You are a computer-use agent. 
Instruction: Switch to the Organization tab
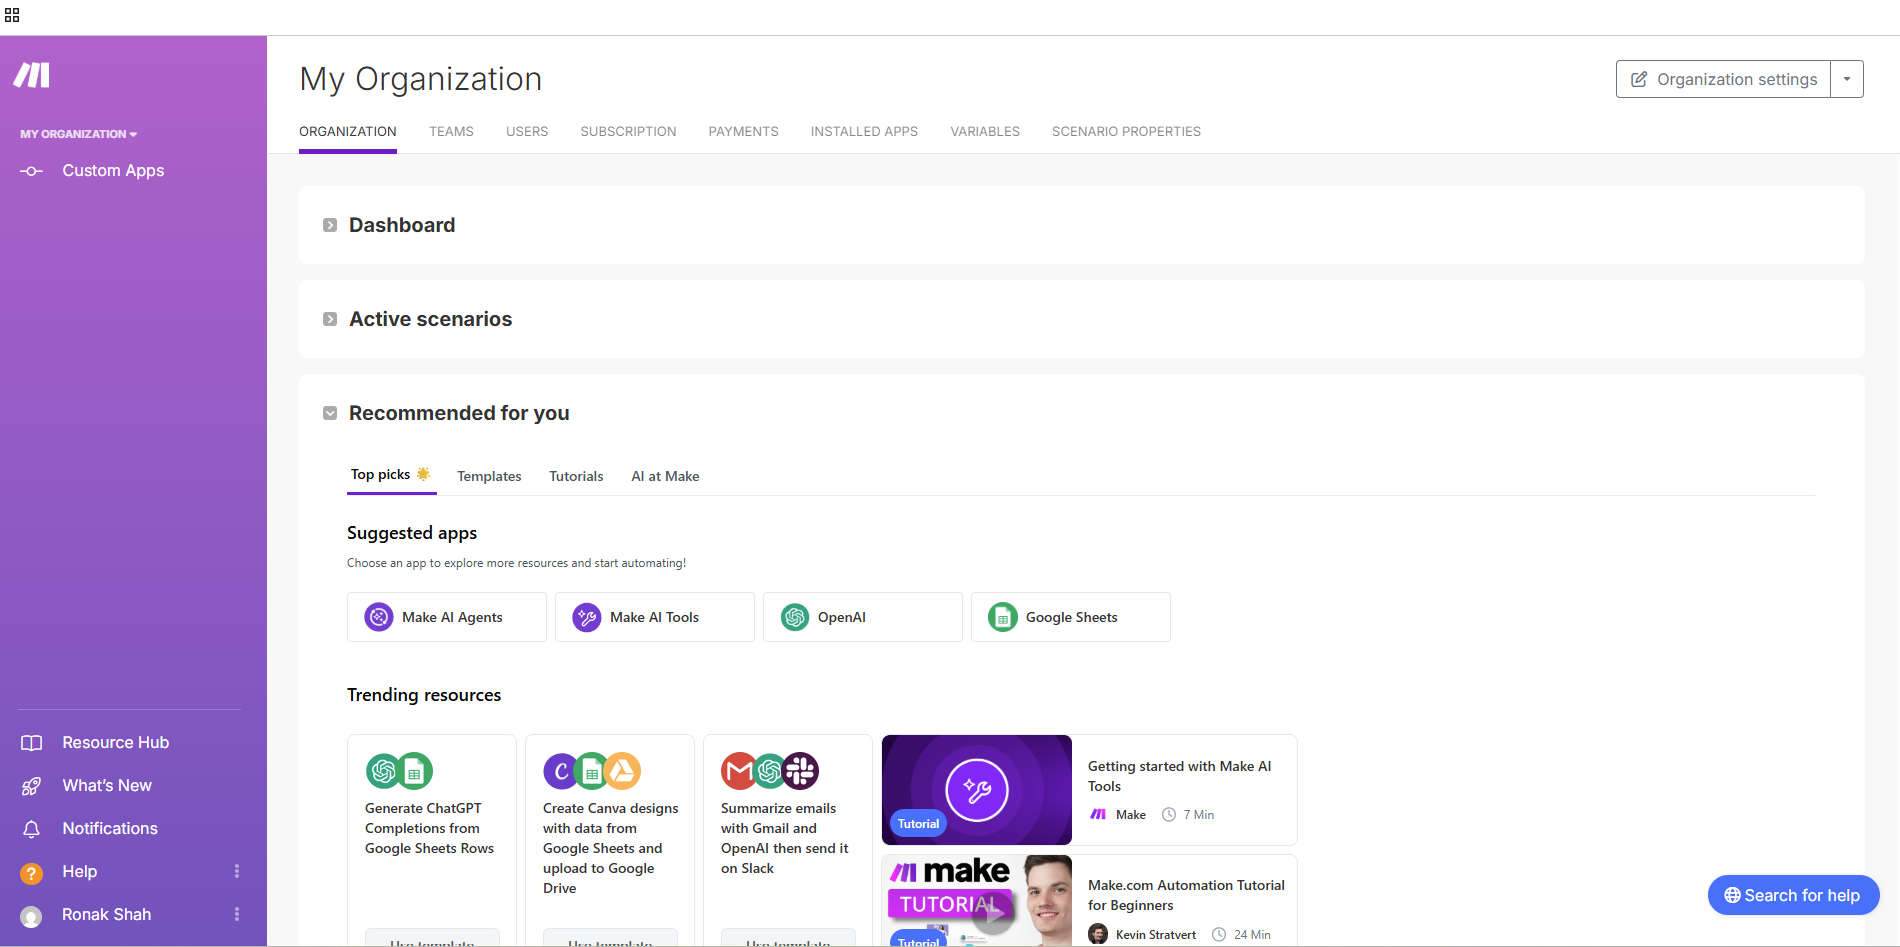click(x=348, y=132)
